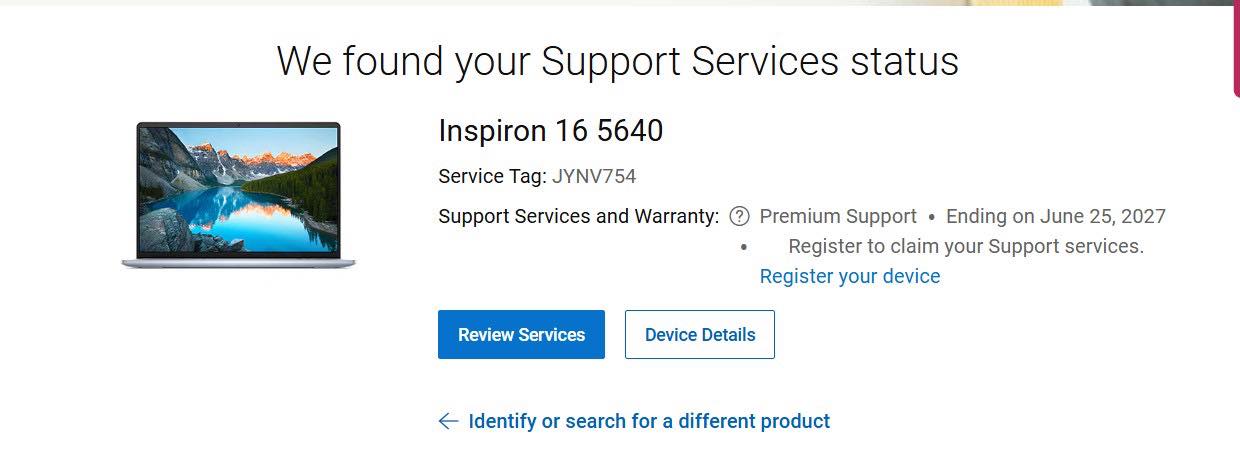Click the Register to claim your Support services text
The image size is (1240, 459).
[x=966, y=246]
